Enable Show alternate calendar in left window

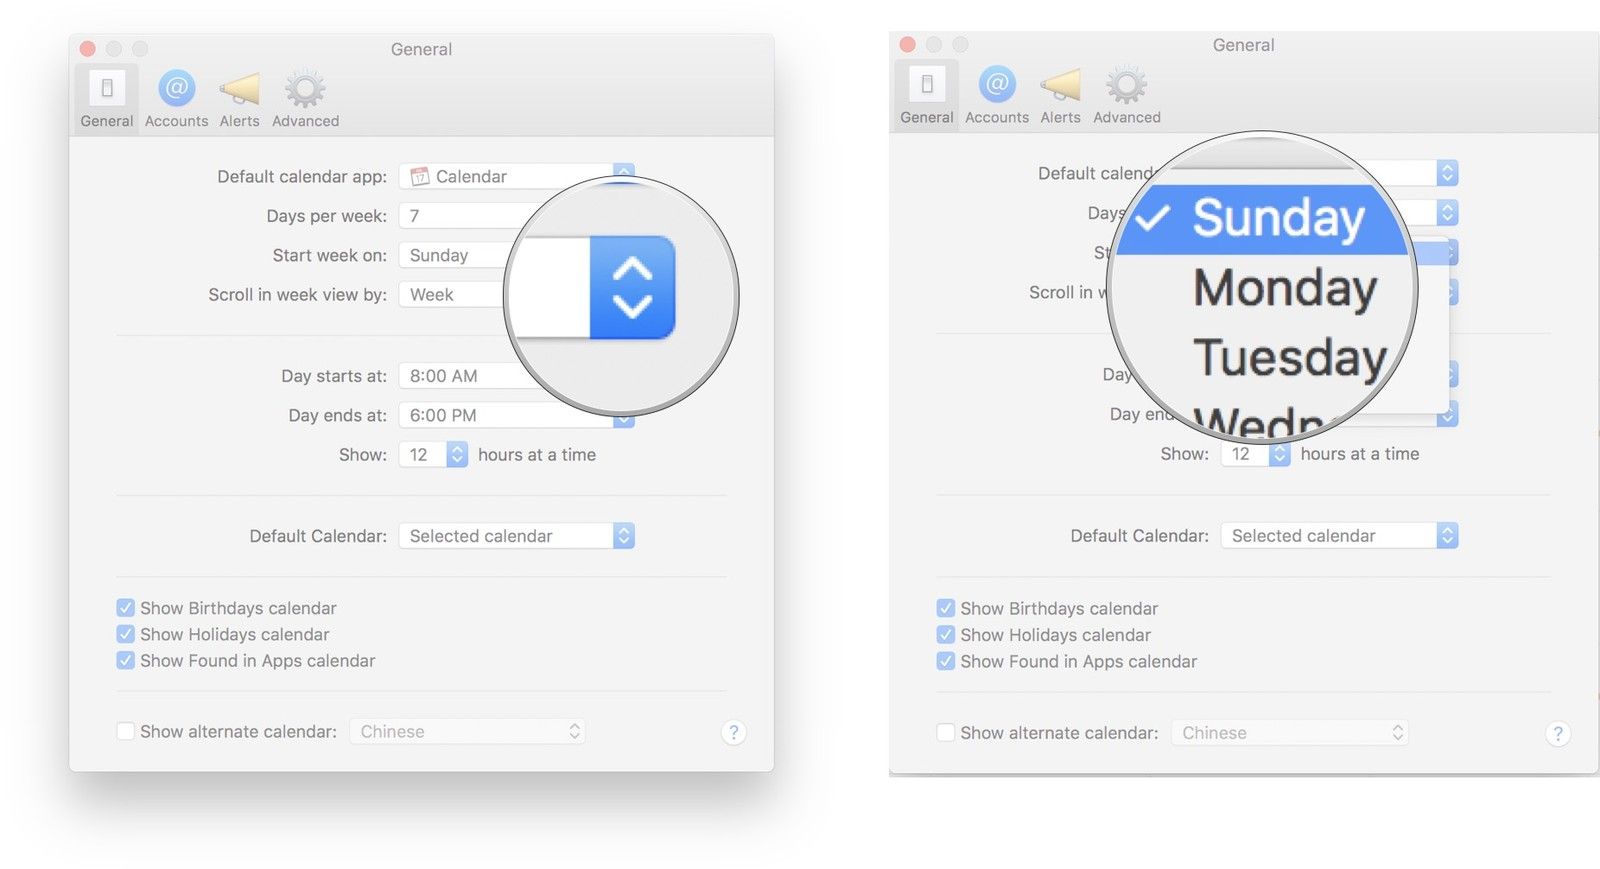click(126, 732)
